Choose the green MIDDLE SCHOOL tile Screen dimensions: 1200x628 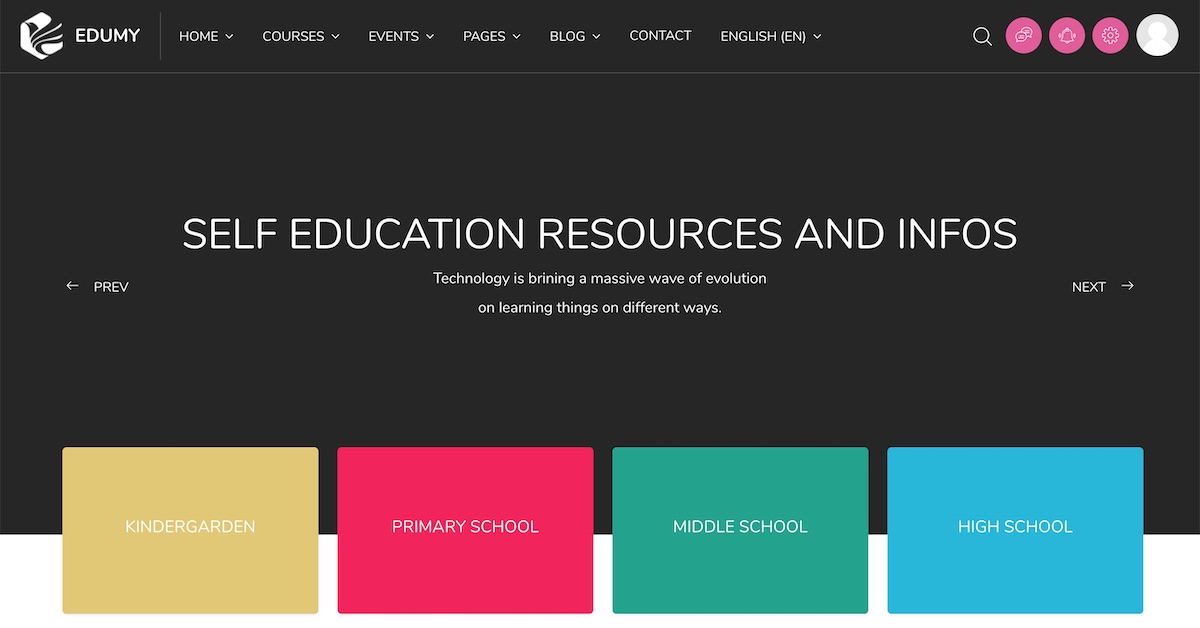pos(740,529)
